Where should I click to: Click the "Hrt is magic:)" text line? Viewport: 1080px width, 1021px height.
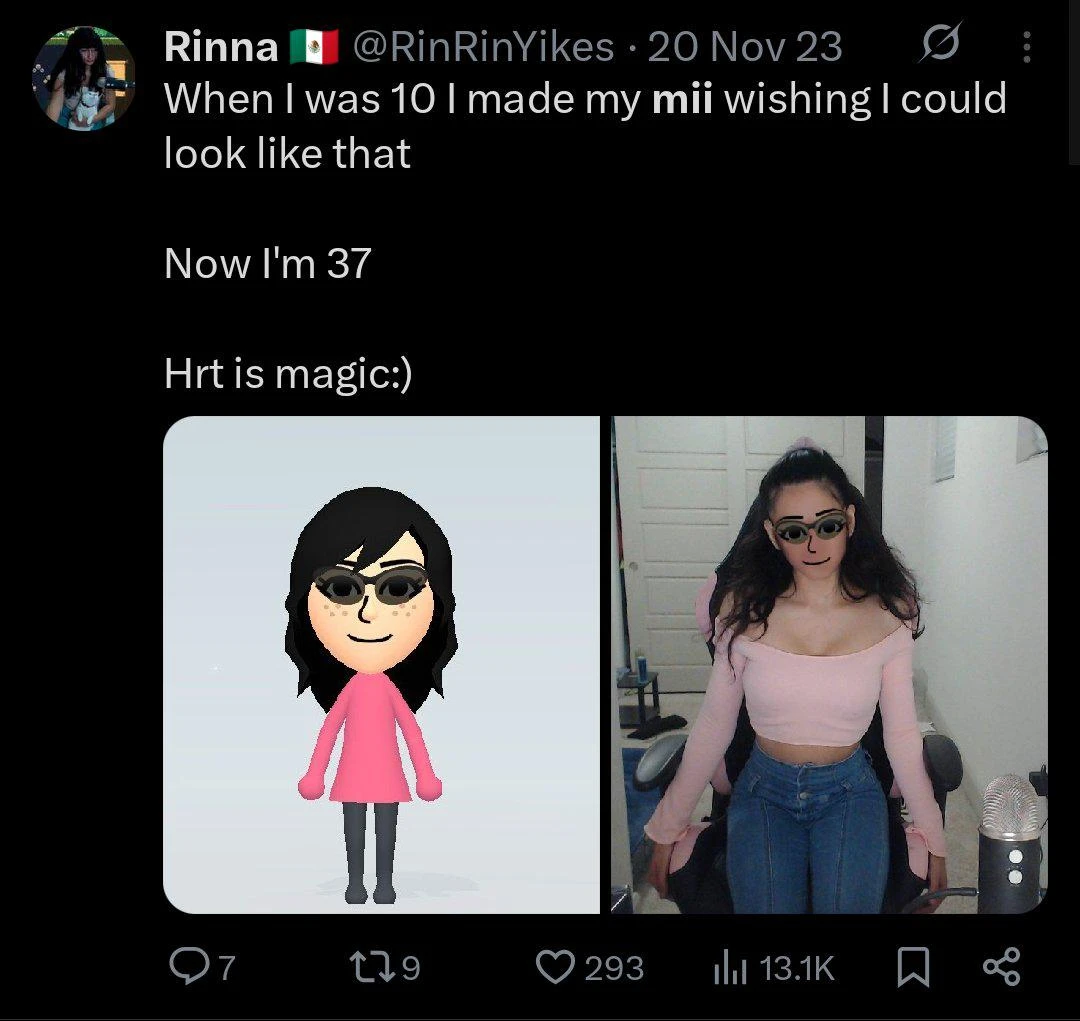288,375
